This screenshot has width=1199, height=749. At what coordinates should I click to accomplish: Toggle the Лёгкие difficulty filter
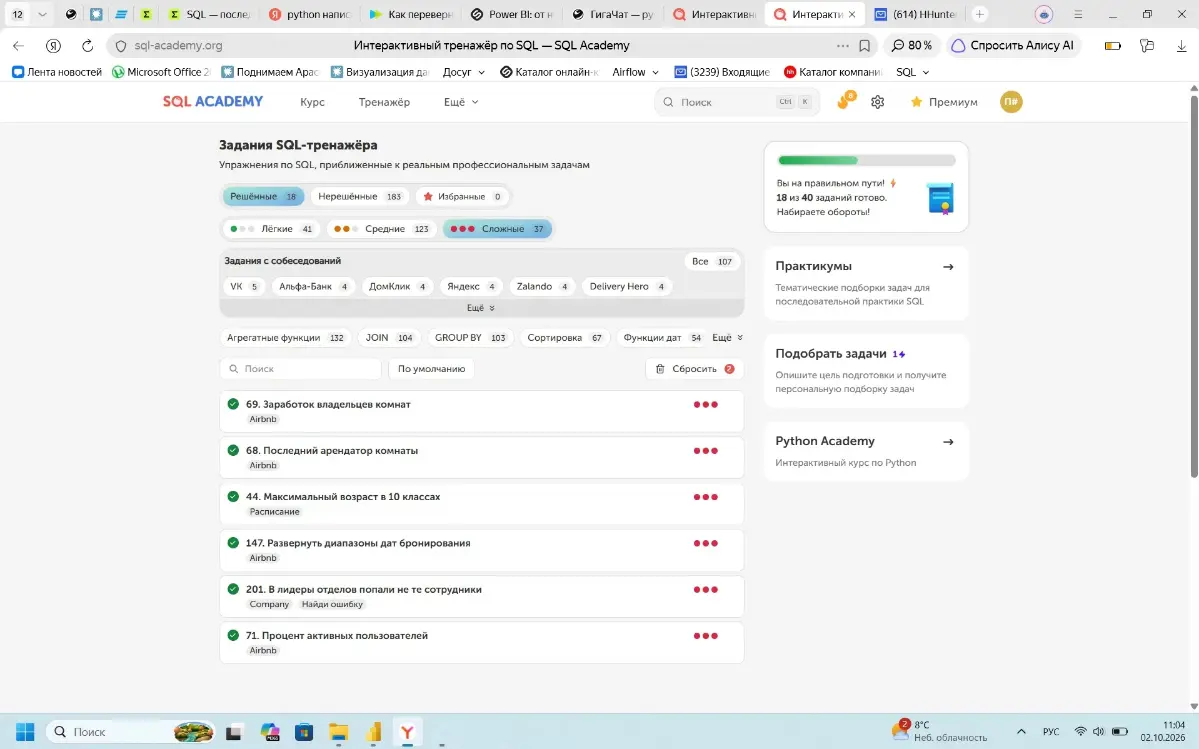(x=271, y=229)
